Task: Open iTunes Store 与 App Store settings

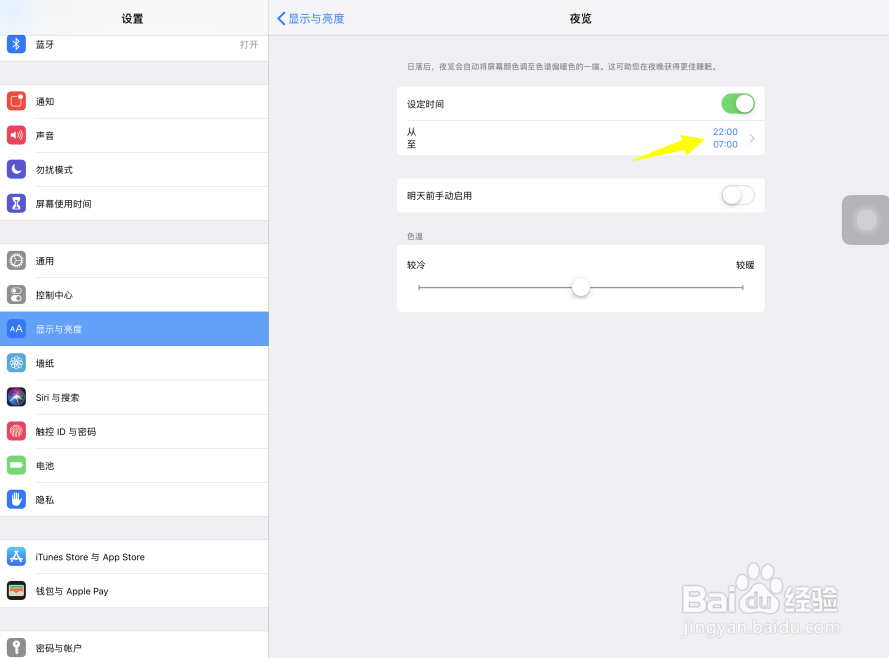Action: point(134,557)
